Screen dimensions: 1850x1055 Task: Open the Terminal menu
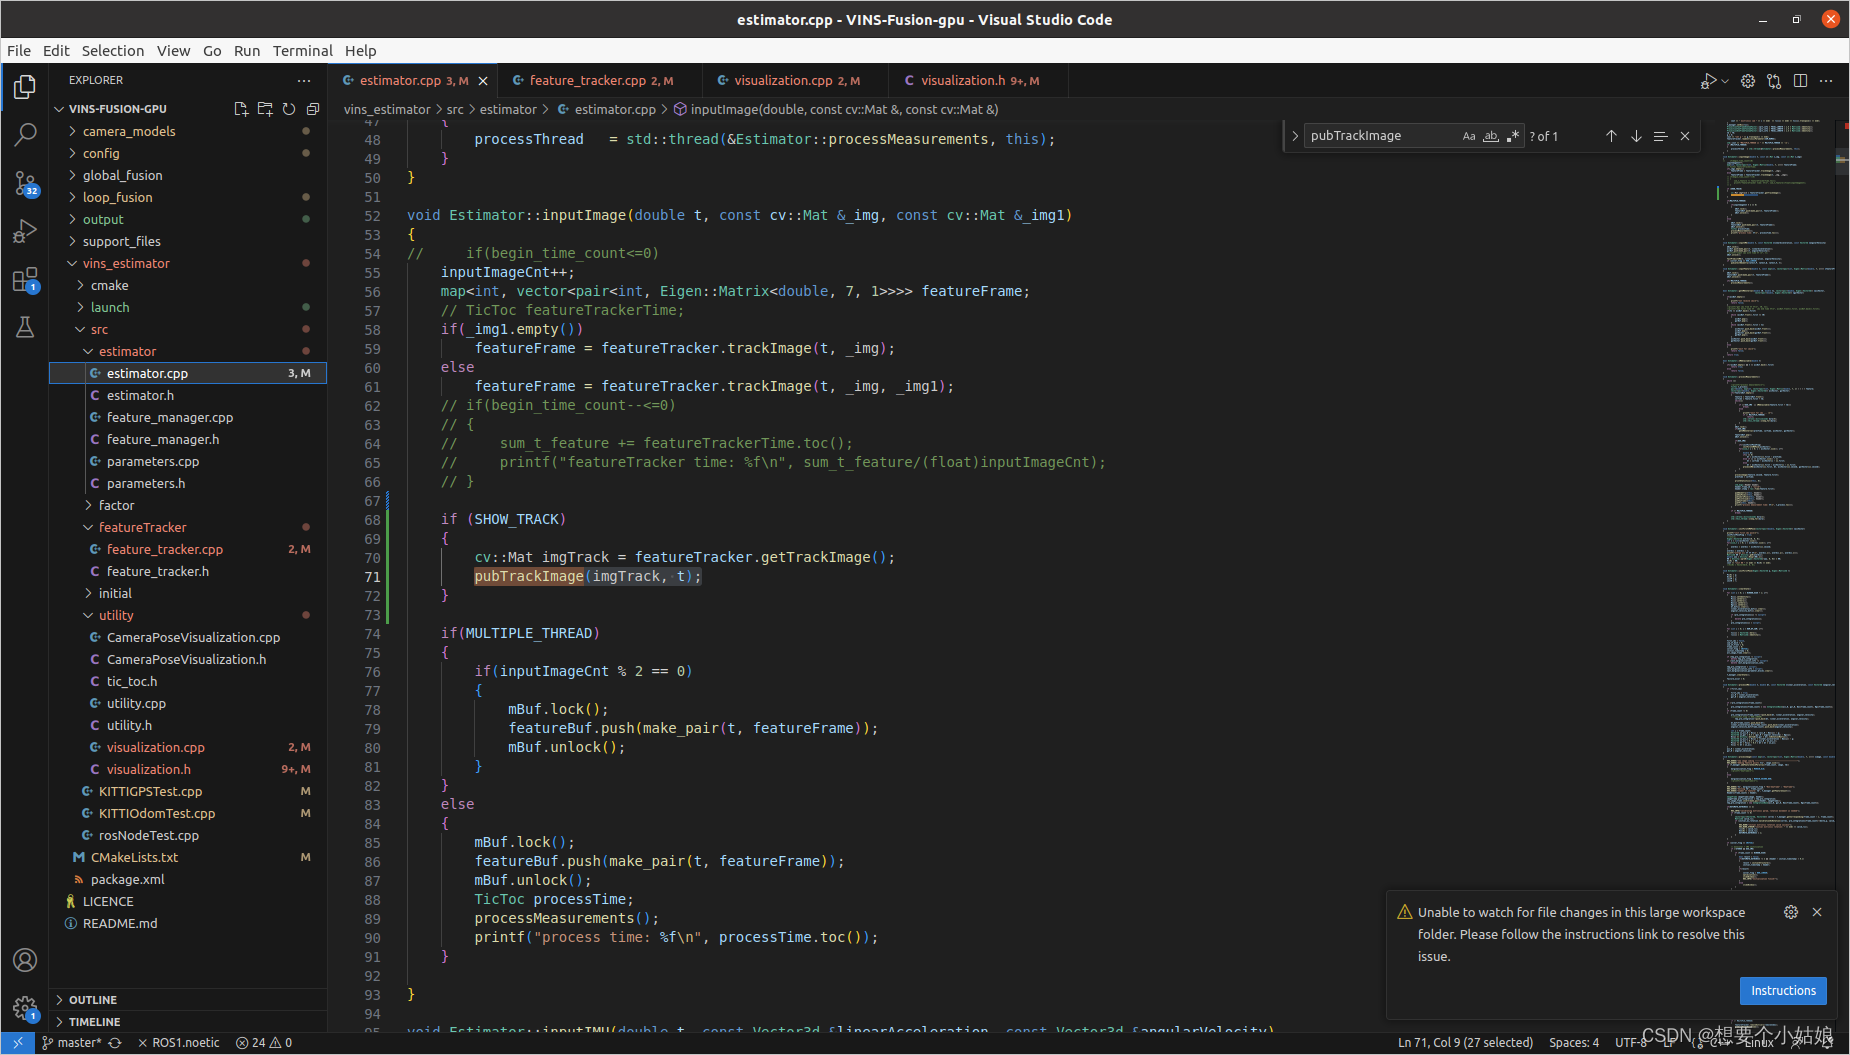click(302, 51)
